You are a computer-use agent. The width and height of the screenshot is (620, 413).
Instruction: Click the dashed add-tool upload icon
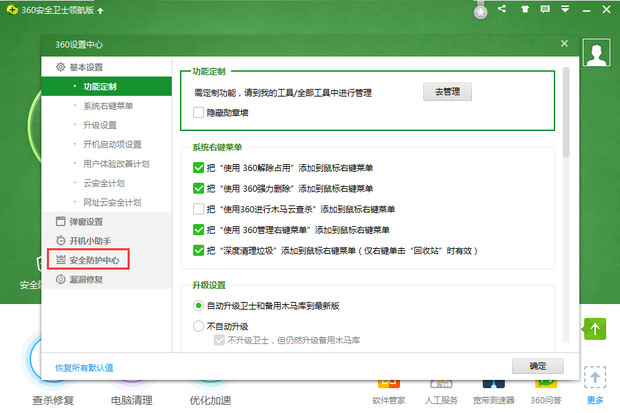coord(595,377)
